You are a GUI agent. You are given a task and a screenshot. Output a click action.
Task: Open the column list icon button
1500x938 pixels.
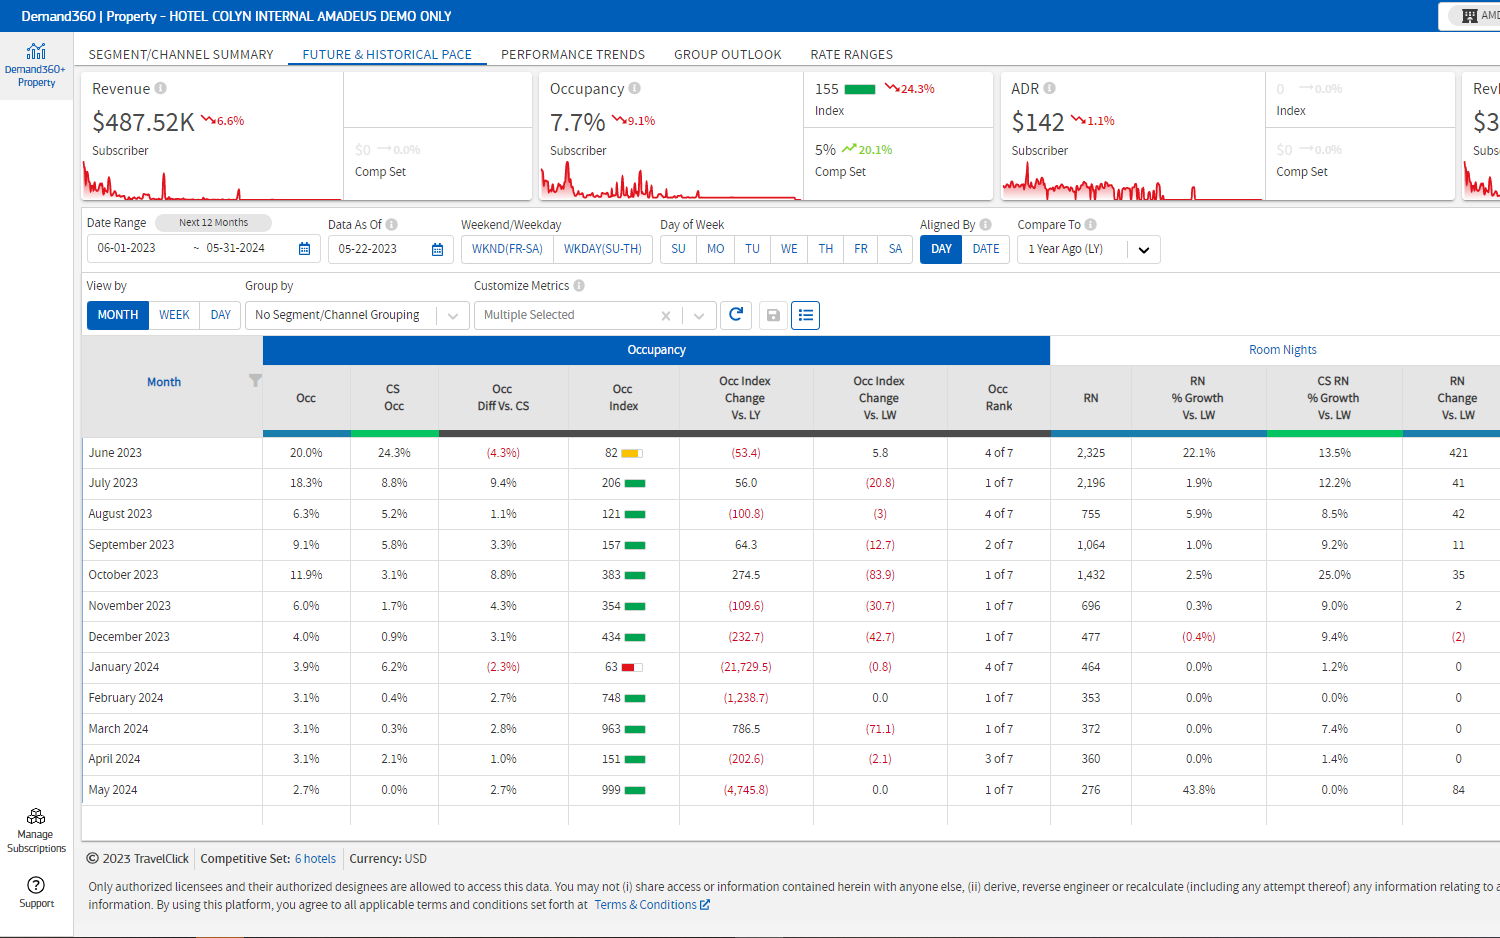(806, 315)
